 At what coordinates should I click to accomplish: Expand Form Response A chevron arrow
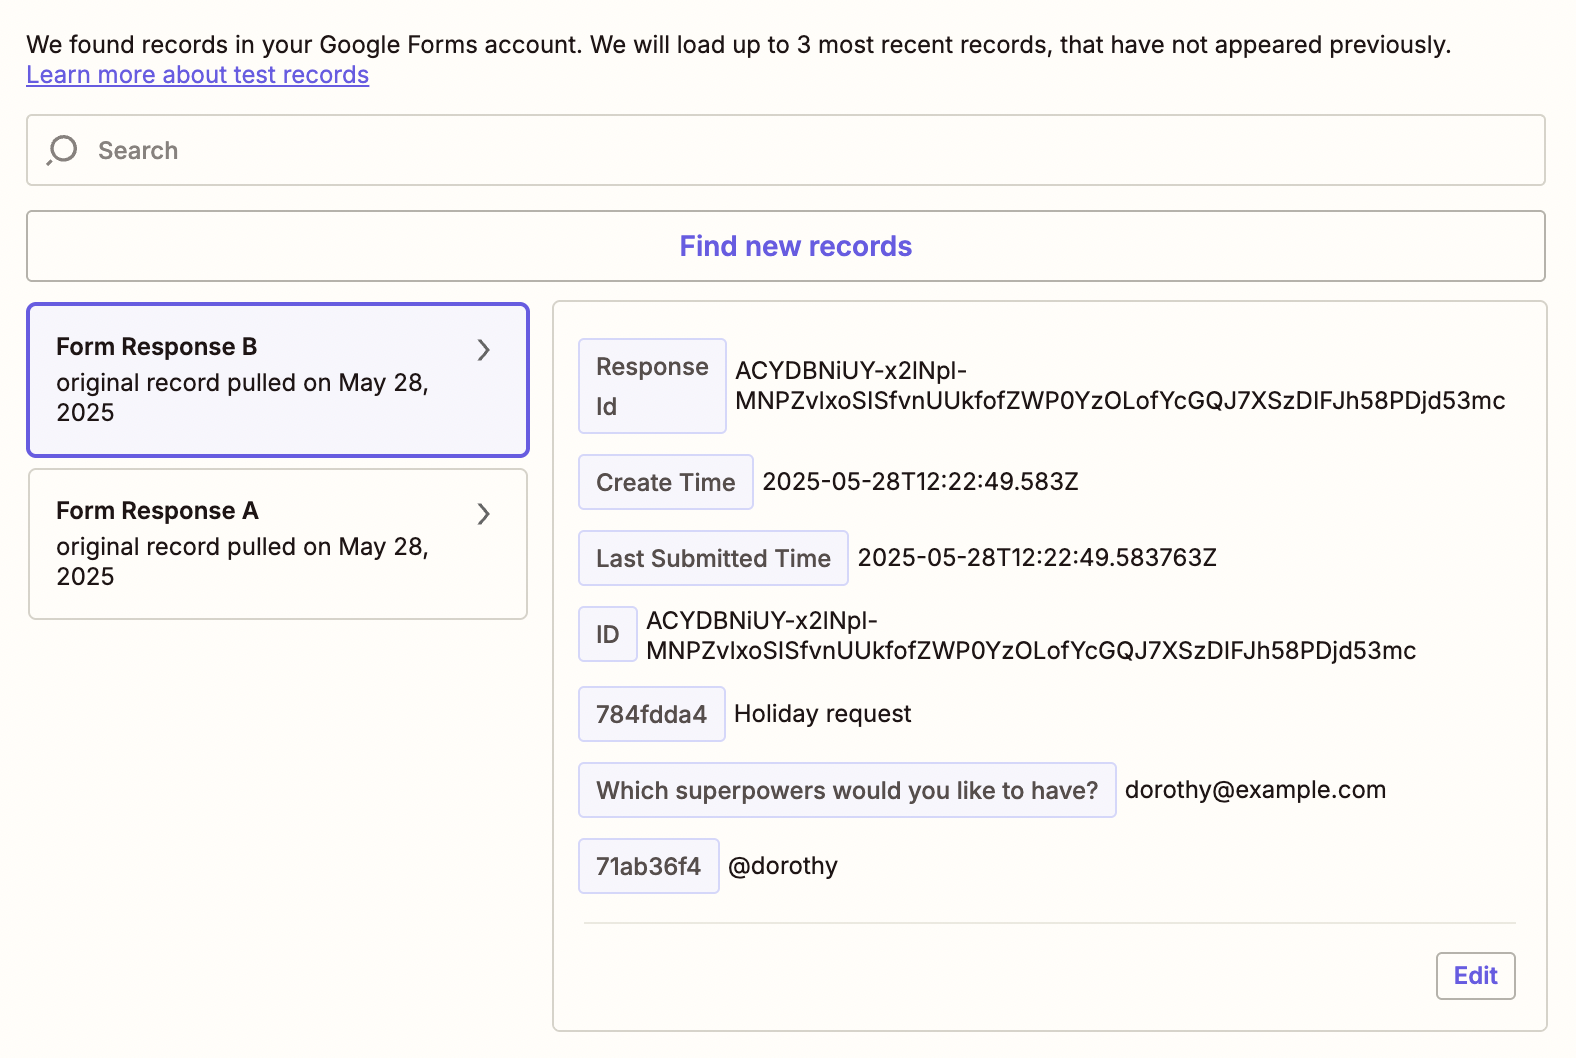pyautogui.click(x=484, y=514)
